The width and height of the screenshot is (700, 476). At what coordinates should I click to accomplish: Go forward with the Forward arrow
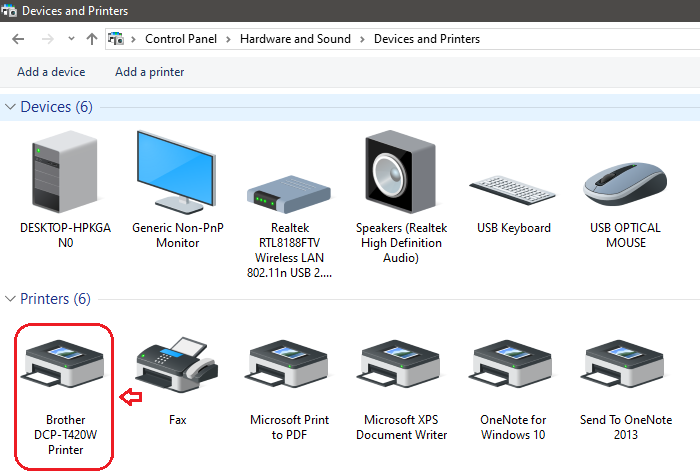coord(48,39)
